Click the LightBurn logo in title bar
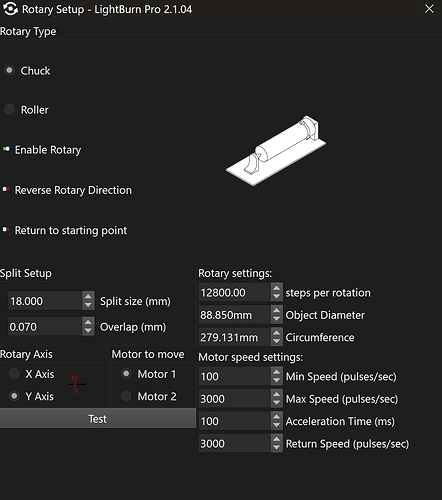Image resolution: width=442 pixels, height=500 pixels. pyautogui.click(x=10, y=9)
